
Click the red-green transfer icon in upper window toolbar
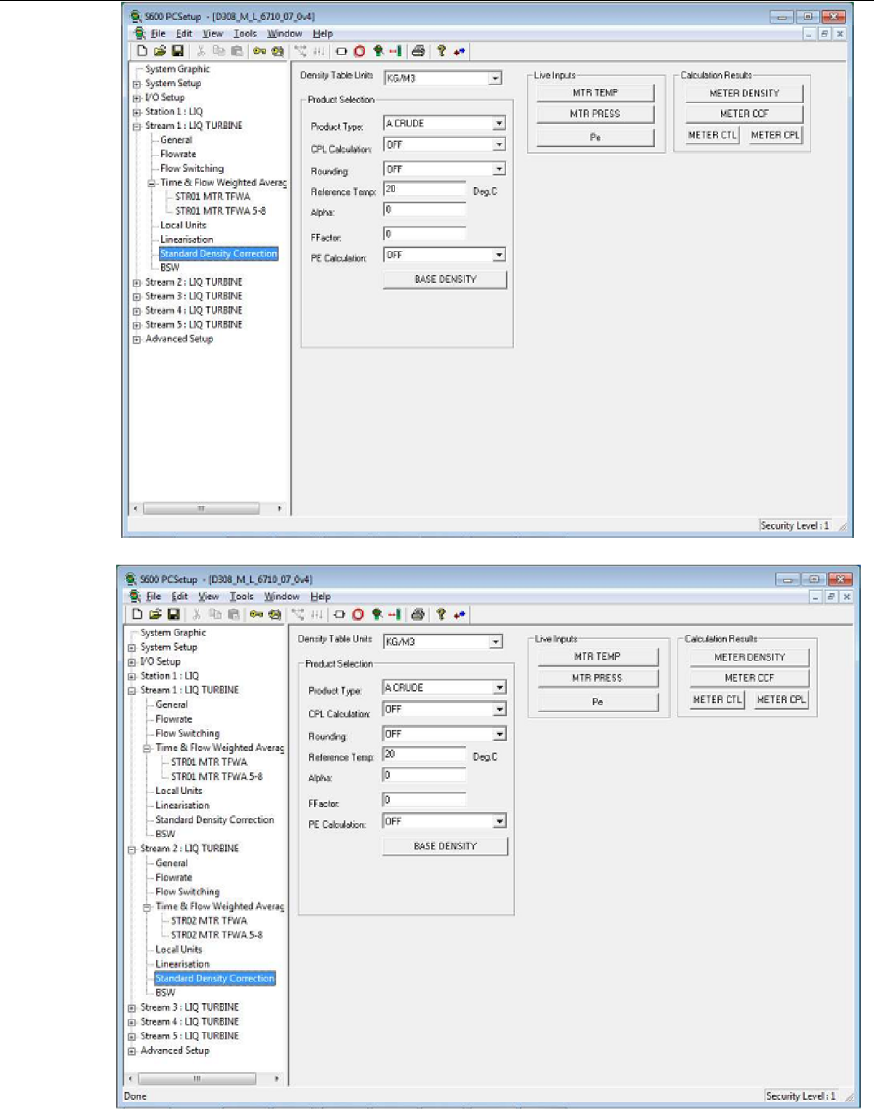[395, 51]
